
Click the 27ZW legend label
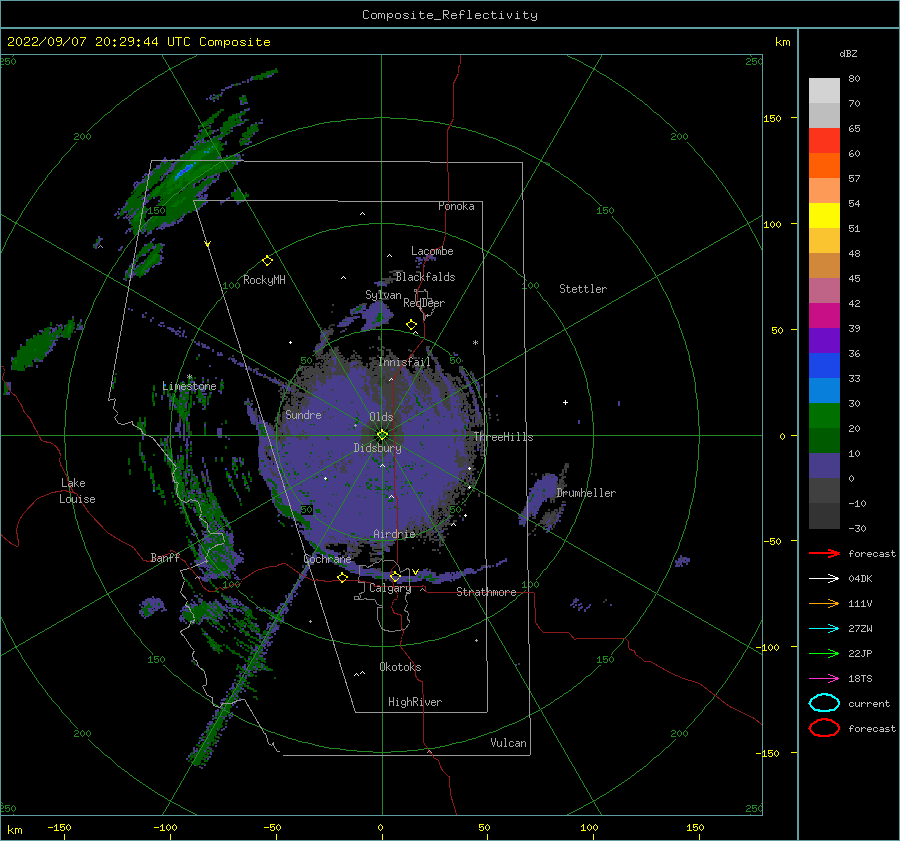tap(860, 629)
